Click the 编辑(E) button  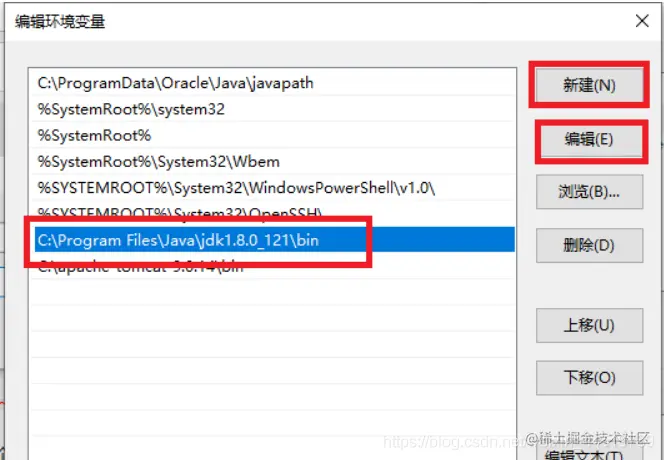click(589, 139)
